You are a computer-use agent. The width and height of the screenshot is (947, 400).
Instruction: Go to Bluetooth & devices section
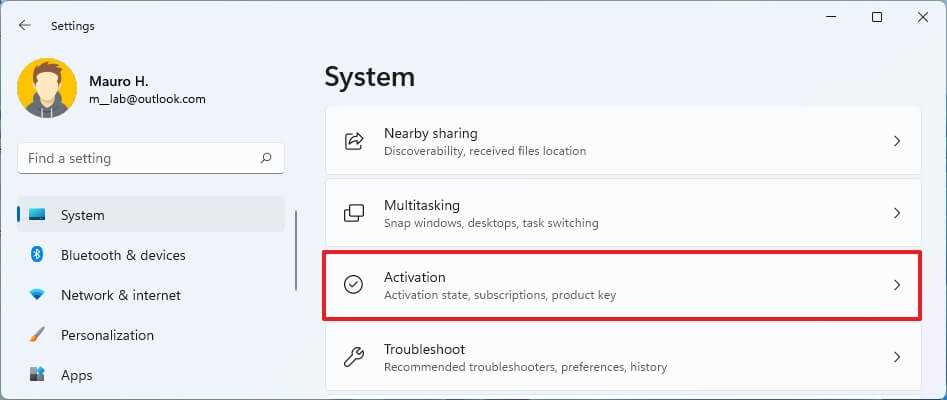(122, 255)
